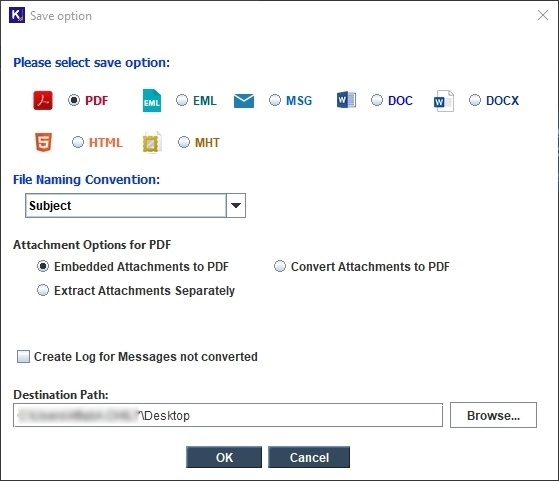Click the Kernel app logo in title bar
This screenshot has height=481, width=559.
[17, 15]
